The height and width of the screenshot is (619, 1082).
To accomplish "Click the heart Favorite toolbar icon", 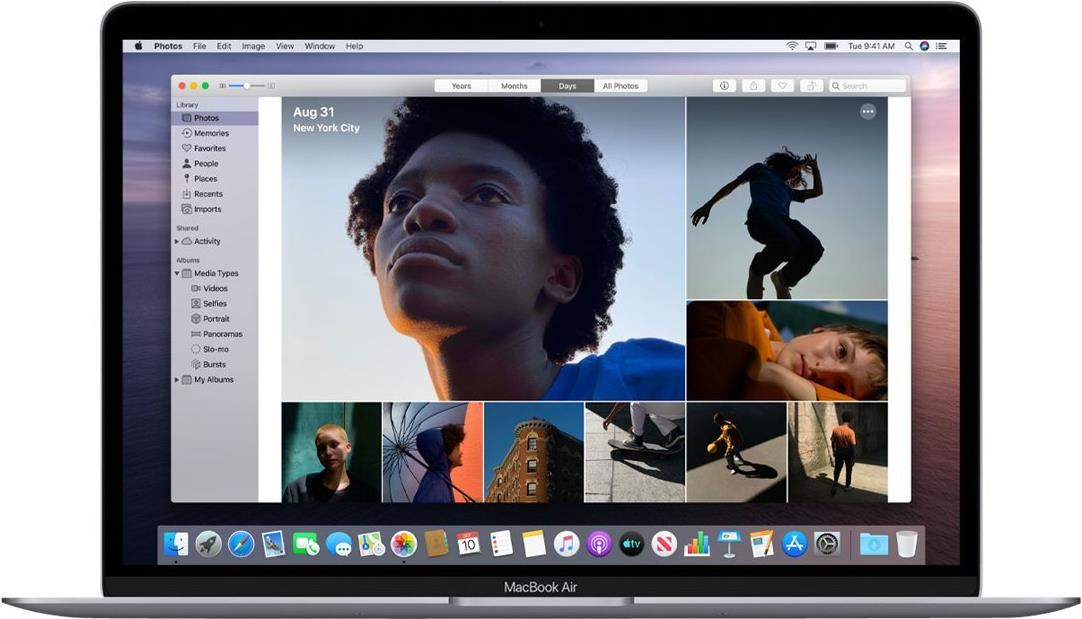I will pos(783,86).
